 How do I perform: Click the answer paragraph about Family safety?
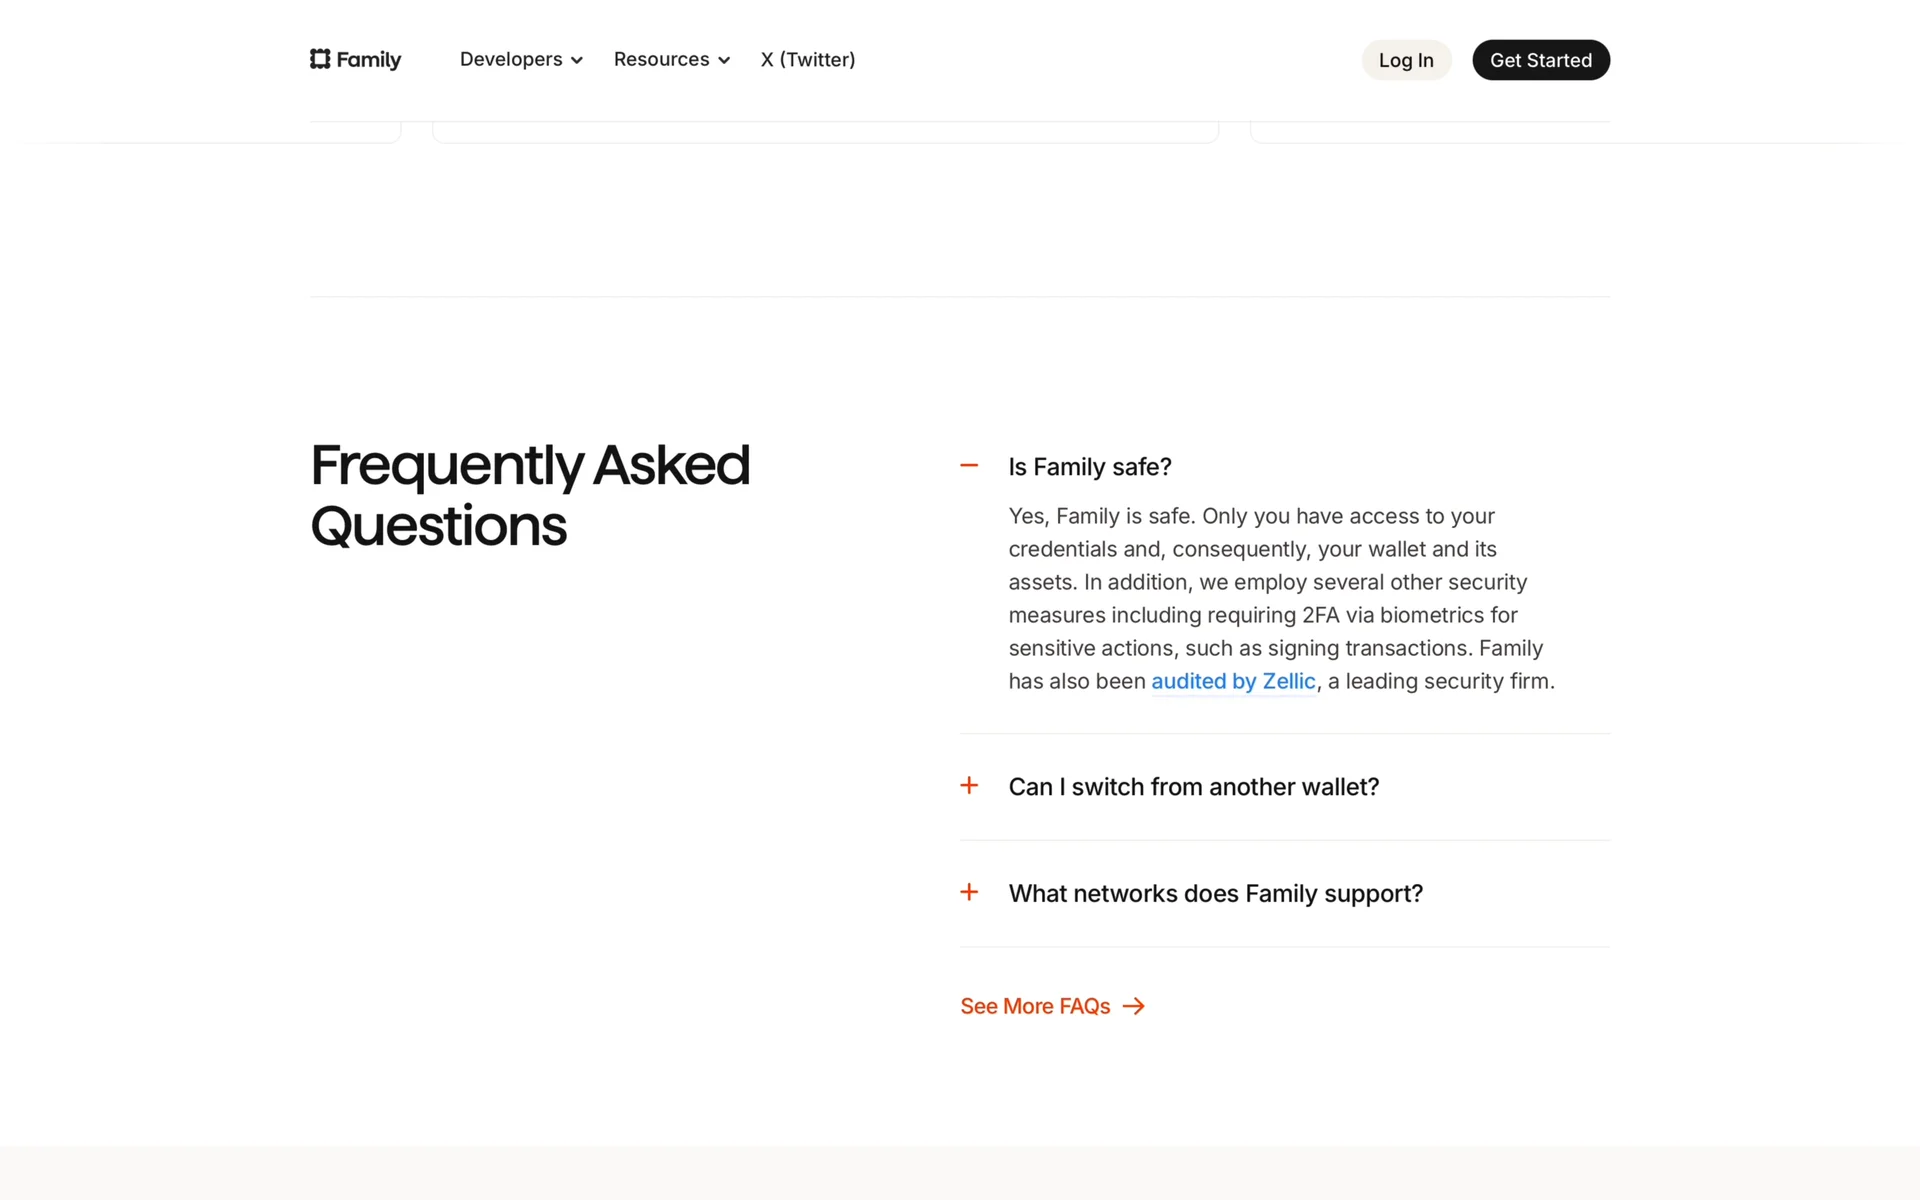point(1280,598)
